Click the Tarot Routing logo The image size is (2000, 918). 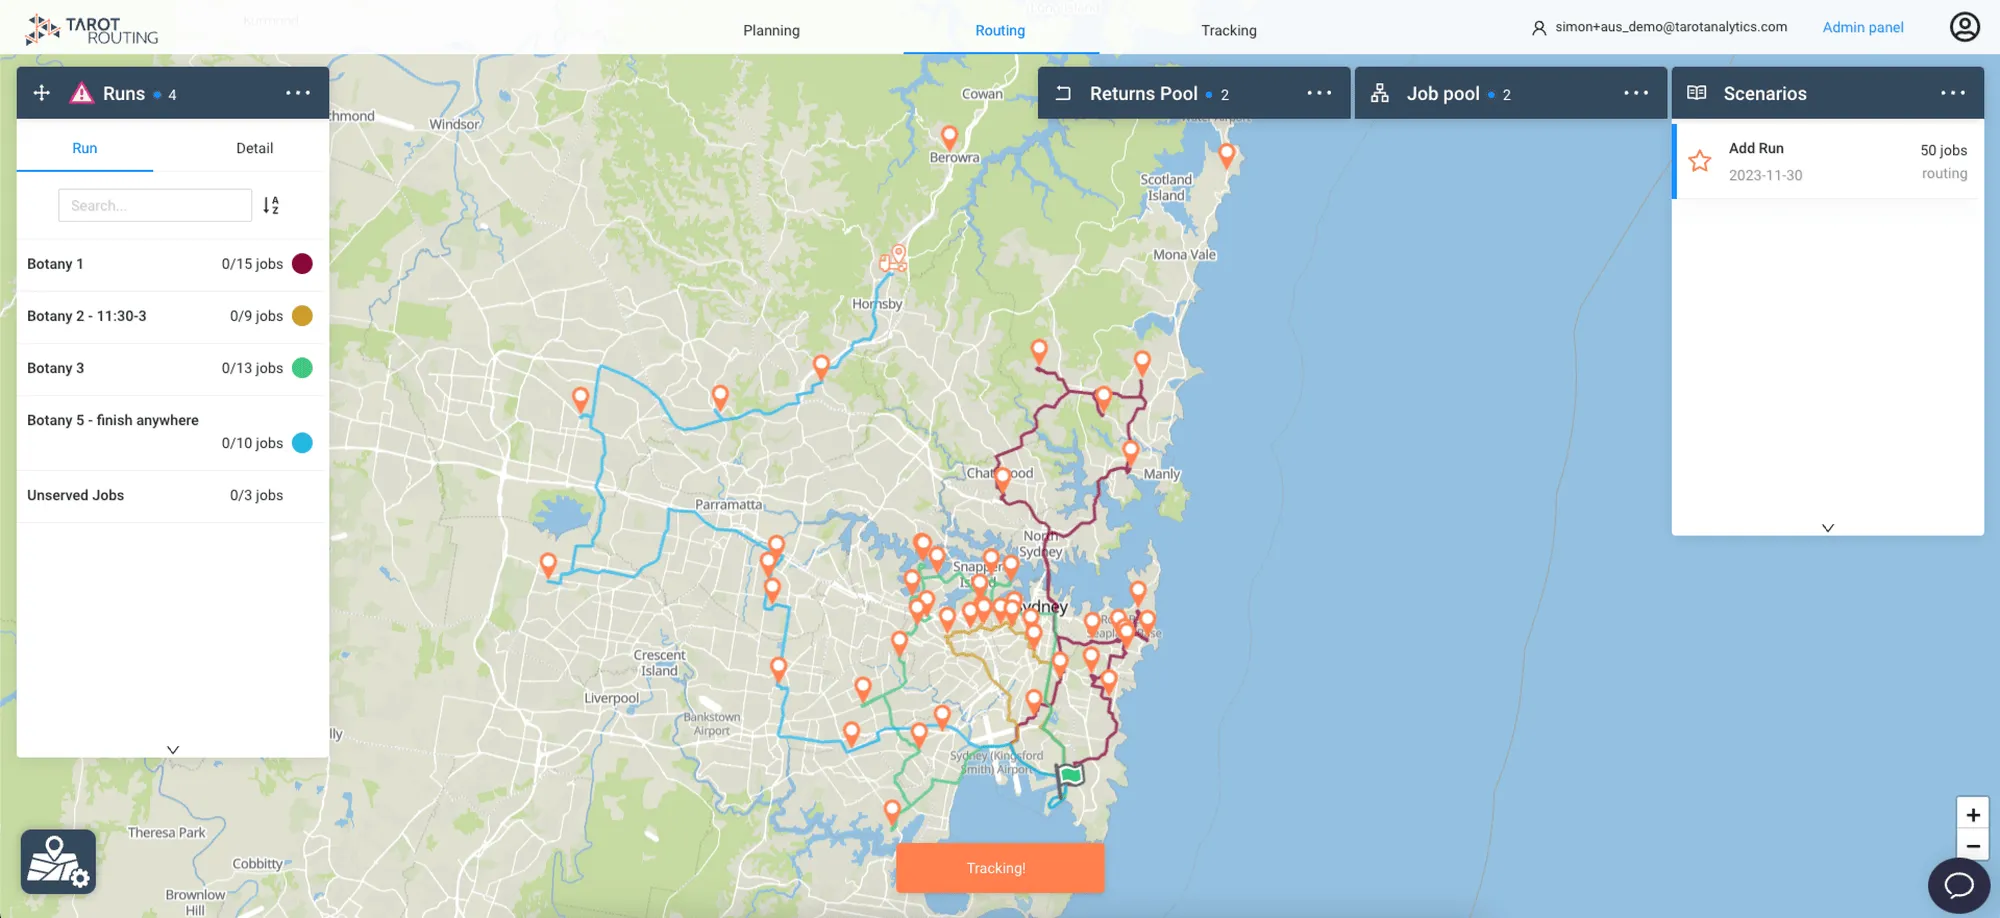[x=92, y=30]
